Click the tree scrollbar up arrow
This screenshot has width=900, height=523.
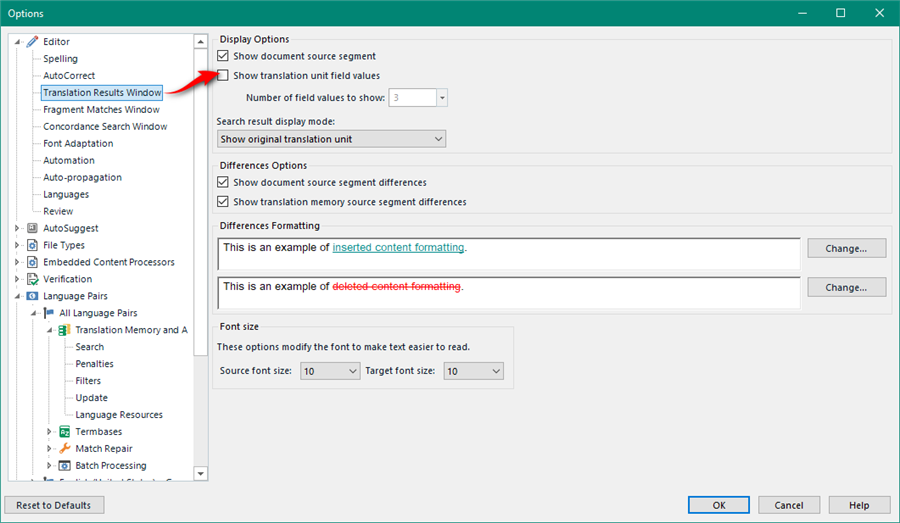point(200,41)
